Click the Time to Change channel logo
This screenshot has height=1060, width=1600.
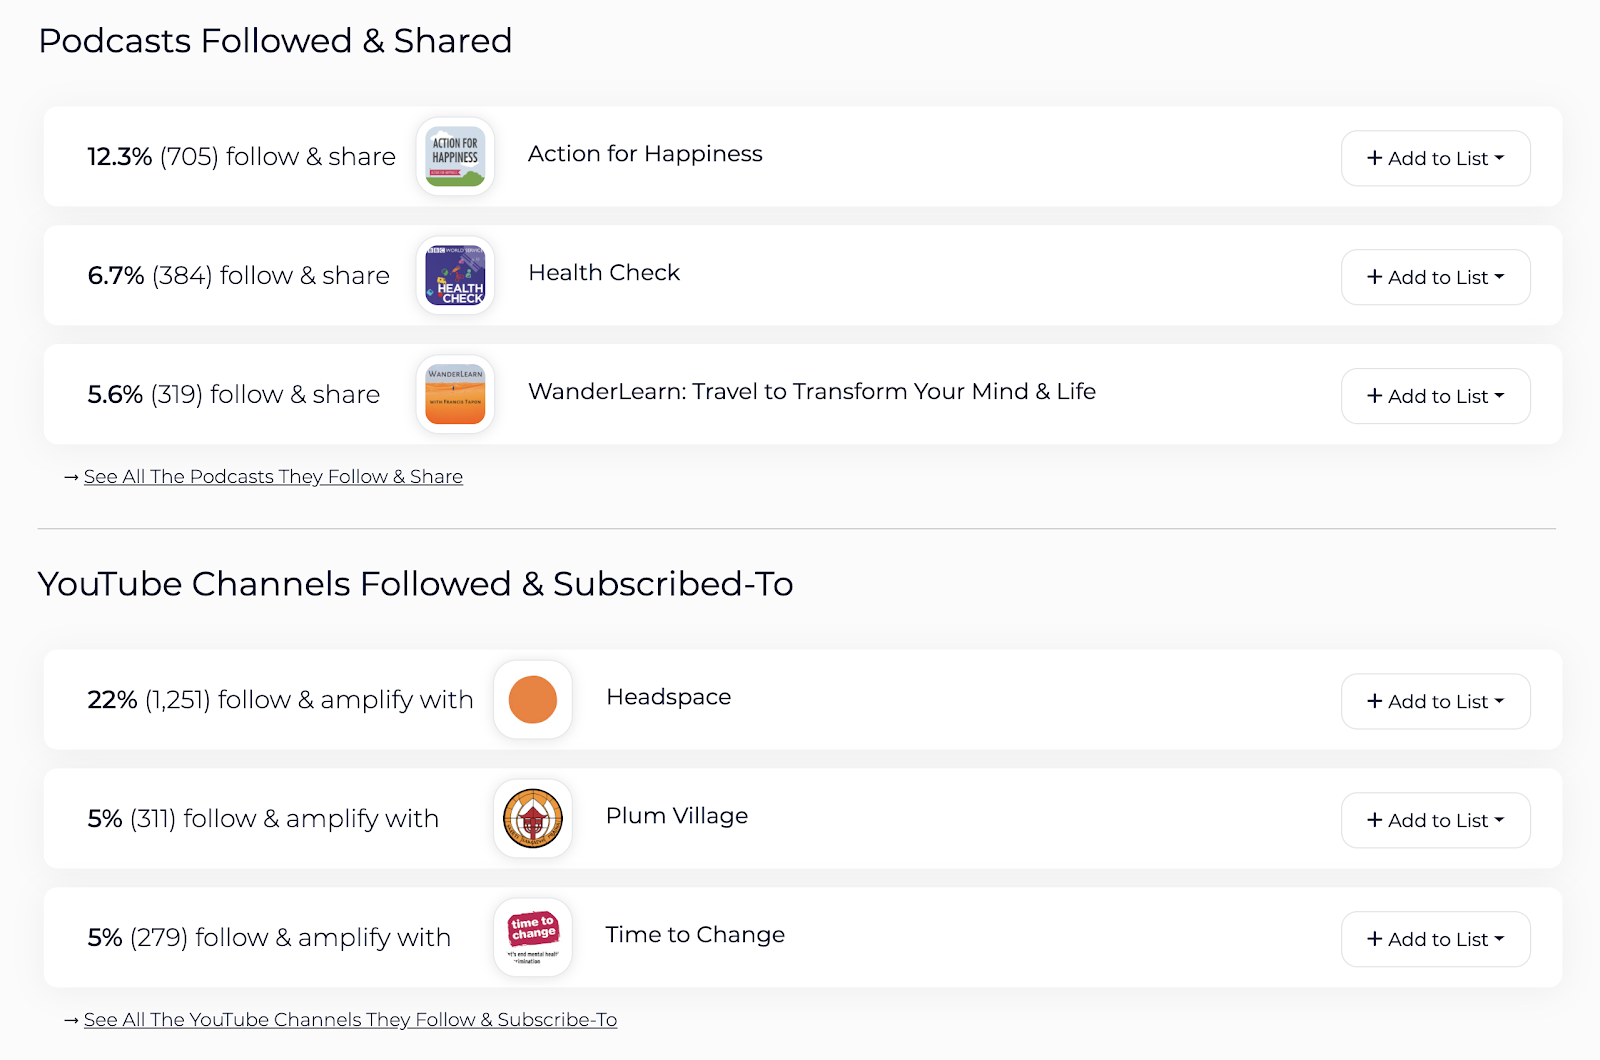point(533,937)
